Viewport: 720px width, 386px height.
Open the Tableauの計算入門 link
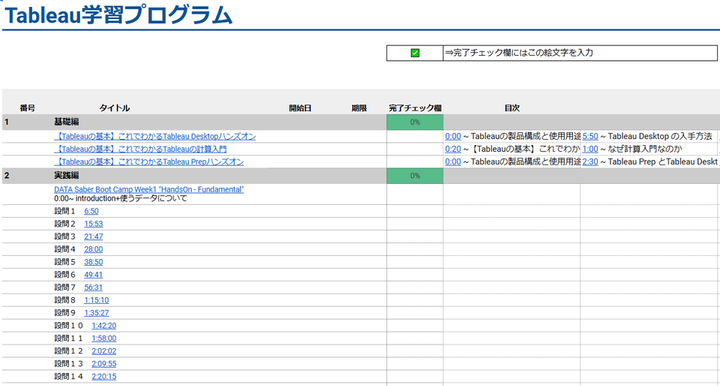point(141,149)
